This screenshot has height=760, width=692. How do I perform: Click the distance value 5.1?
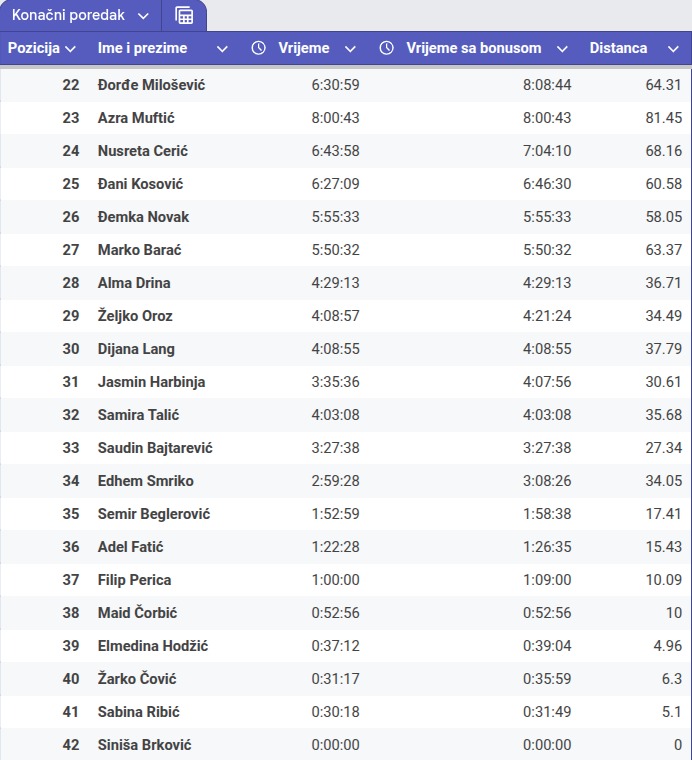[672, 711]
